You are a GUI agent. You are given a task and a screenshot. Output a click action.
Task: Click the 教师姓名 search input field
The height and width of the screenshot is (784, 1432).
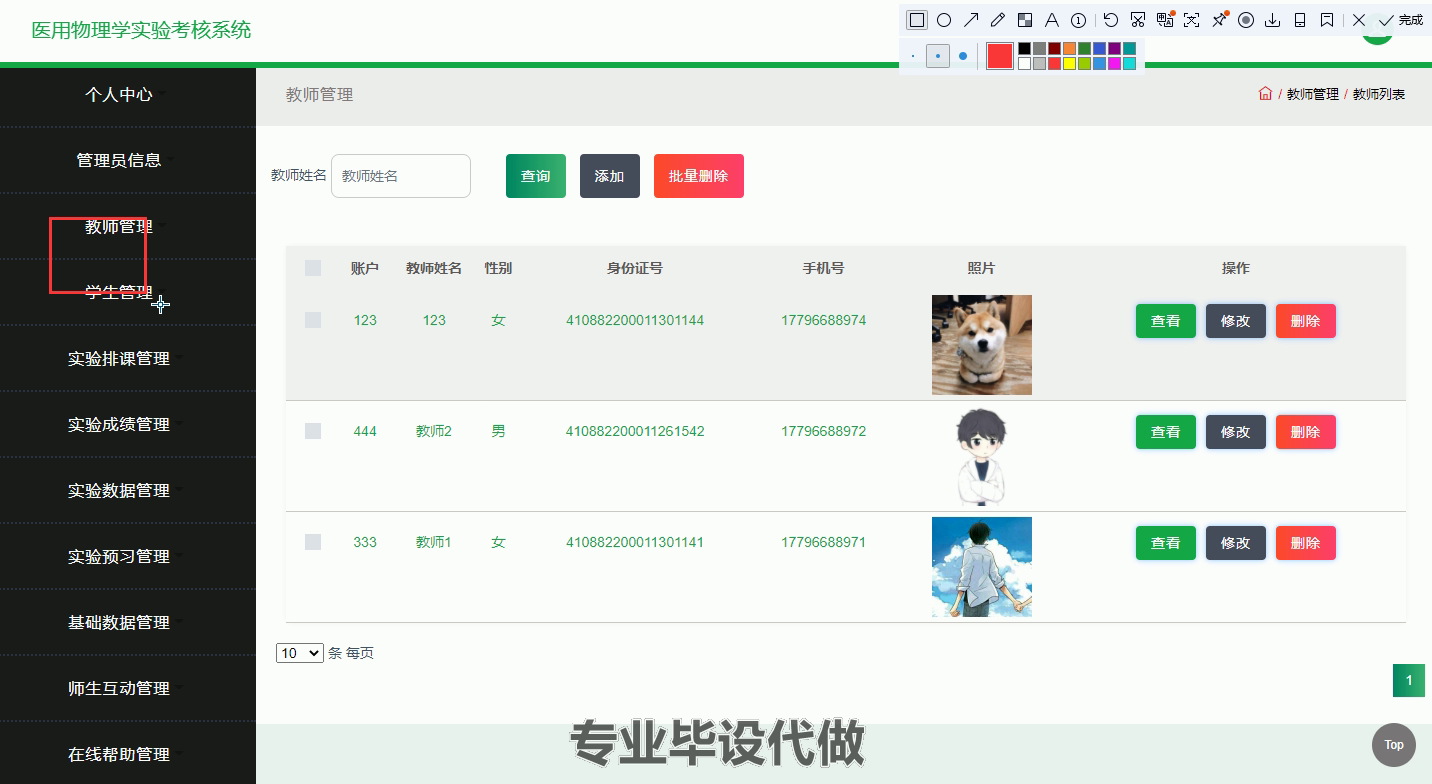401,176
